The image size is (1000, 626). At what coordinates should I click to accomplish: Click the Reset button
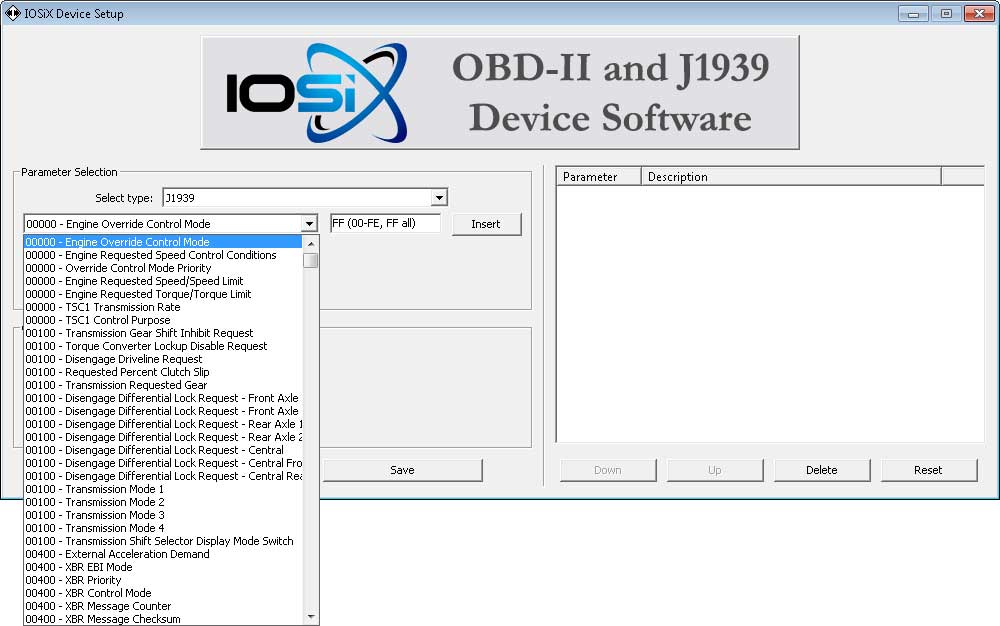pyautogui.click(x=928, y=470)
